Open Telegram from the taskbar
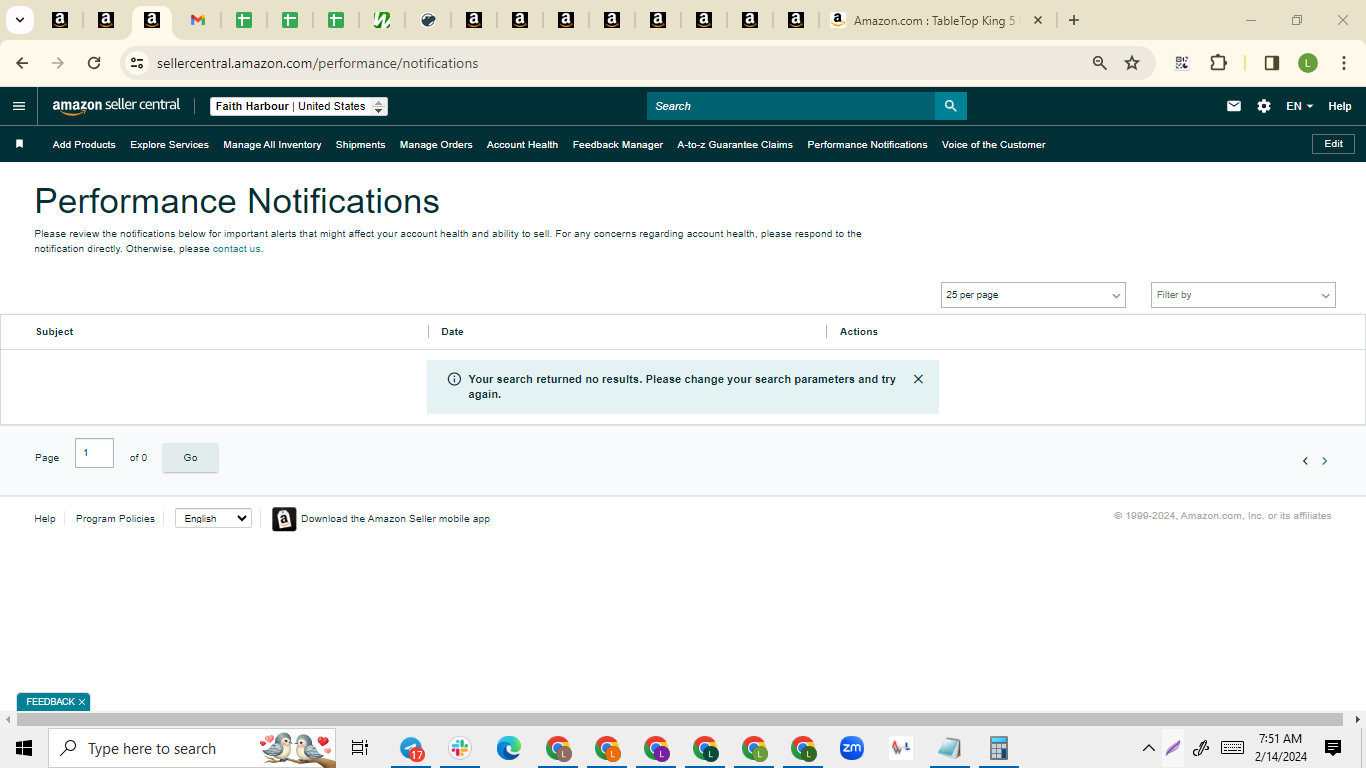The image size is (1366, 768). tap(412, 748)
